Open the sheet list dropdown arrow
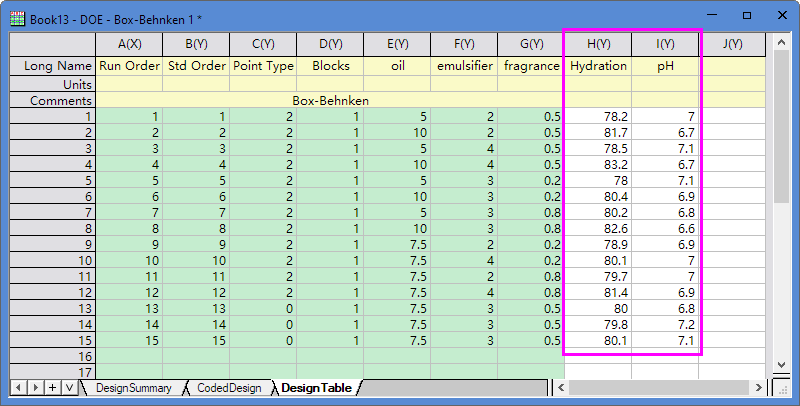 (69, 388)
